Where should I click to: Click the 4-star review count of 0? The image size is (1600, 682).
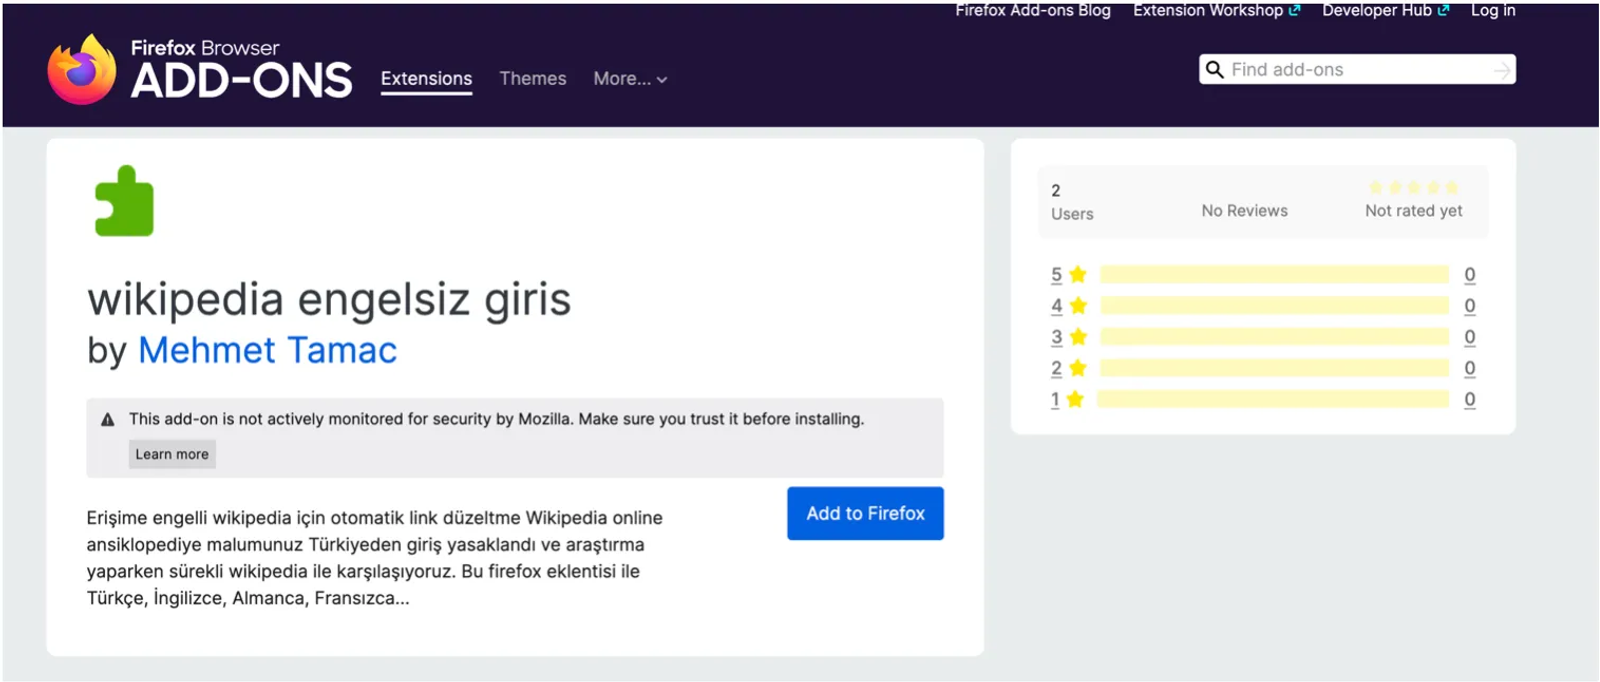1469,305
